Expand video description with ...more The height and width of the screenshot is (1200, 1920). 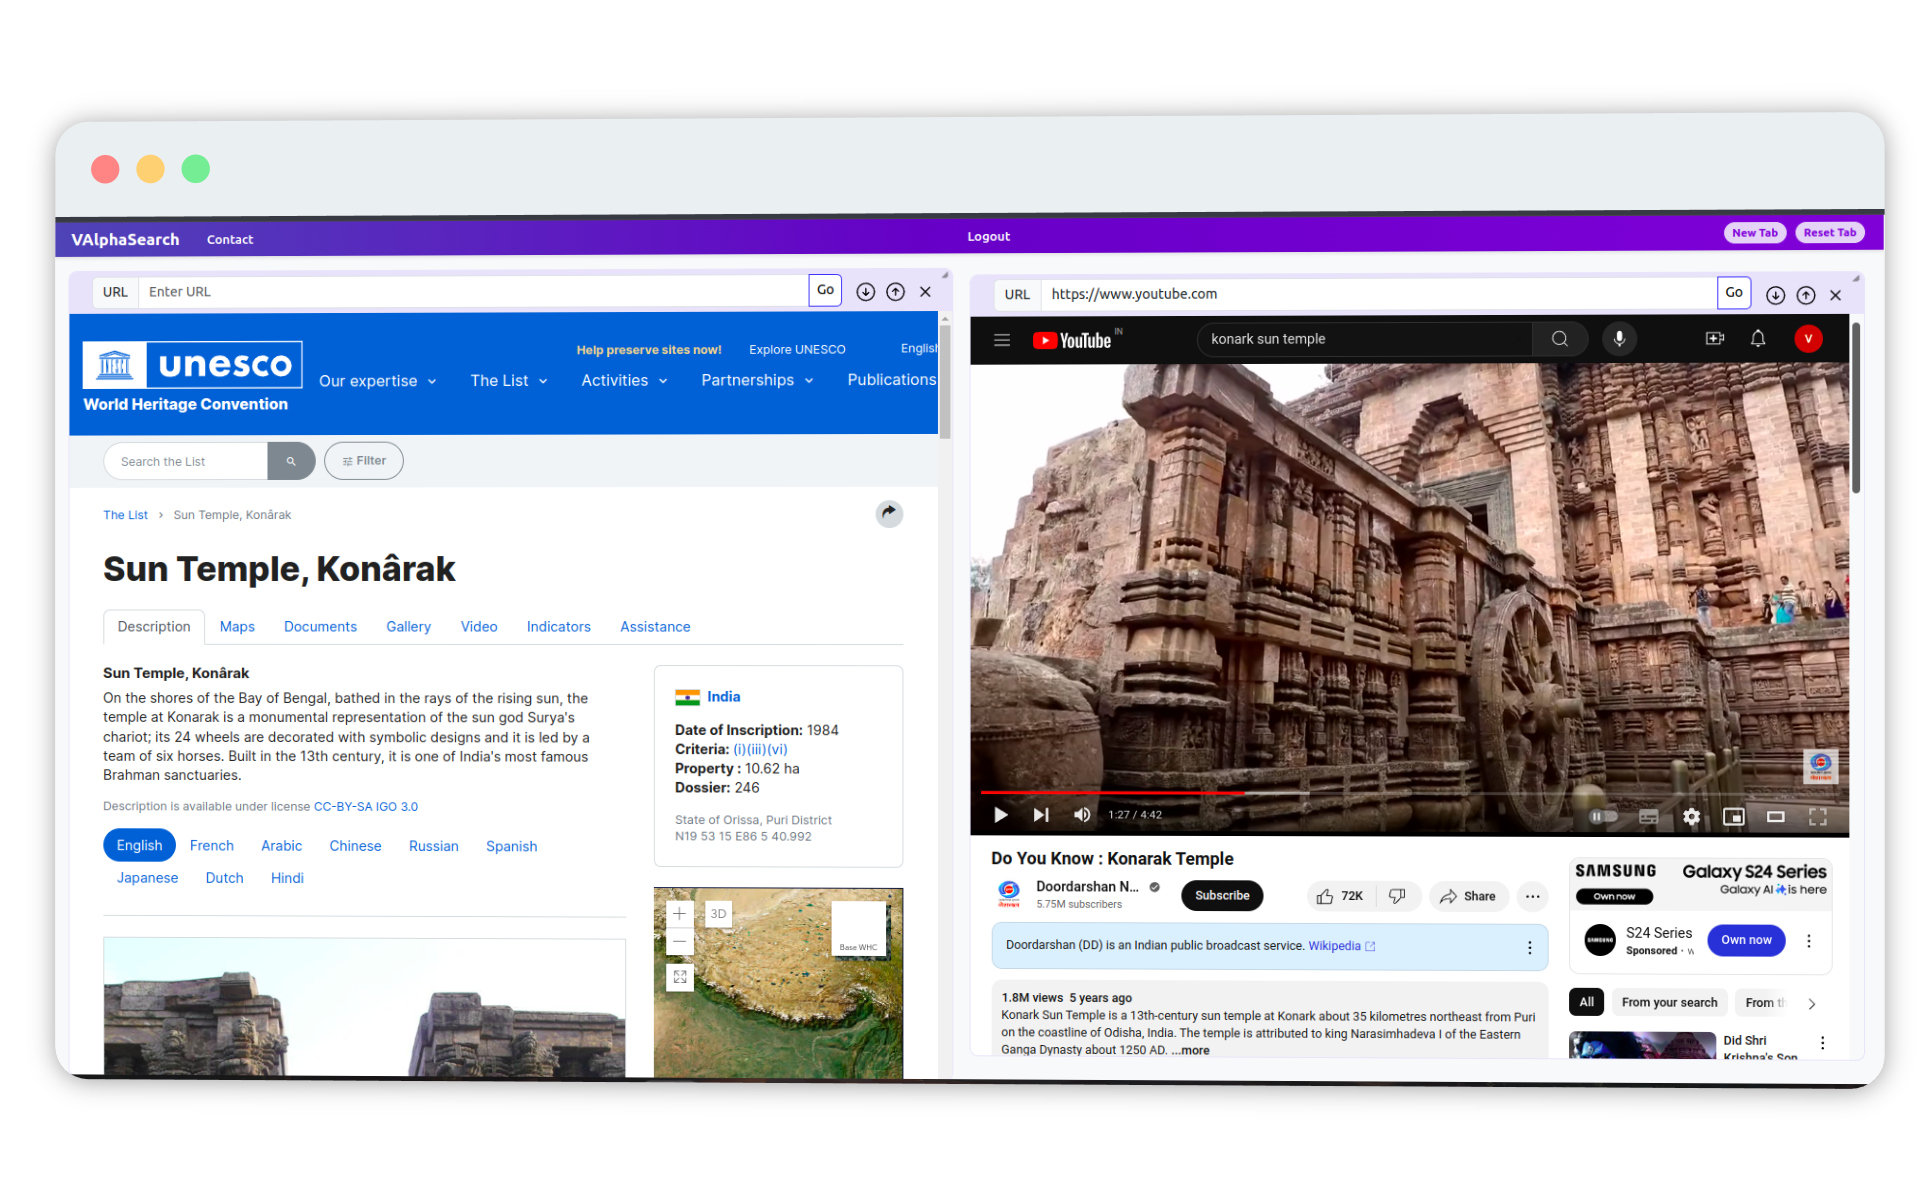pos(1191,1051)
